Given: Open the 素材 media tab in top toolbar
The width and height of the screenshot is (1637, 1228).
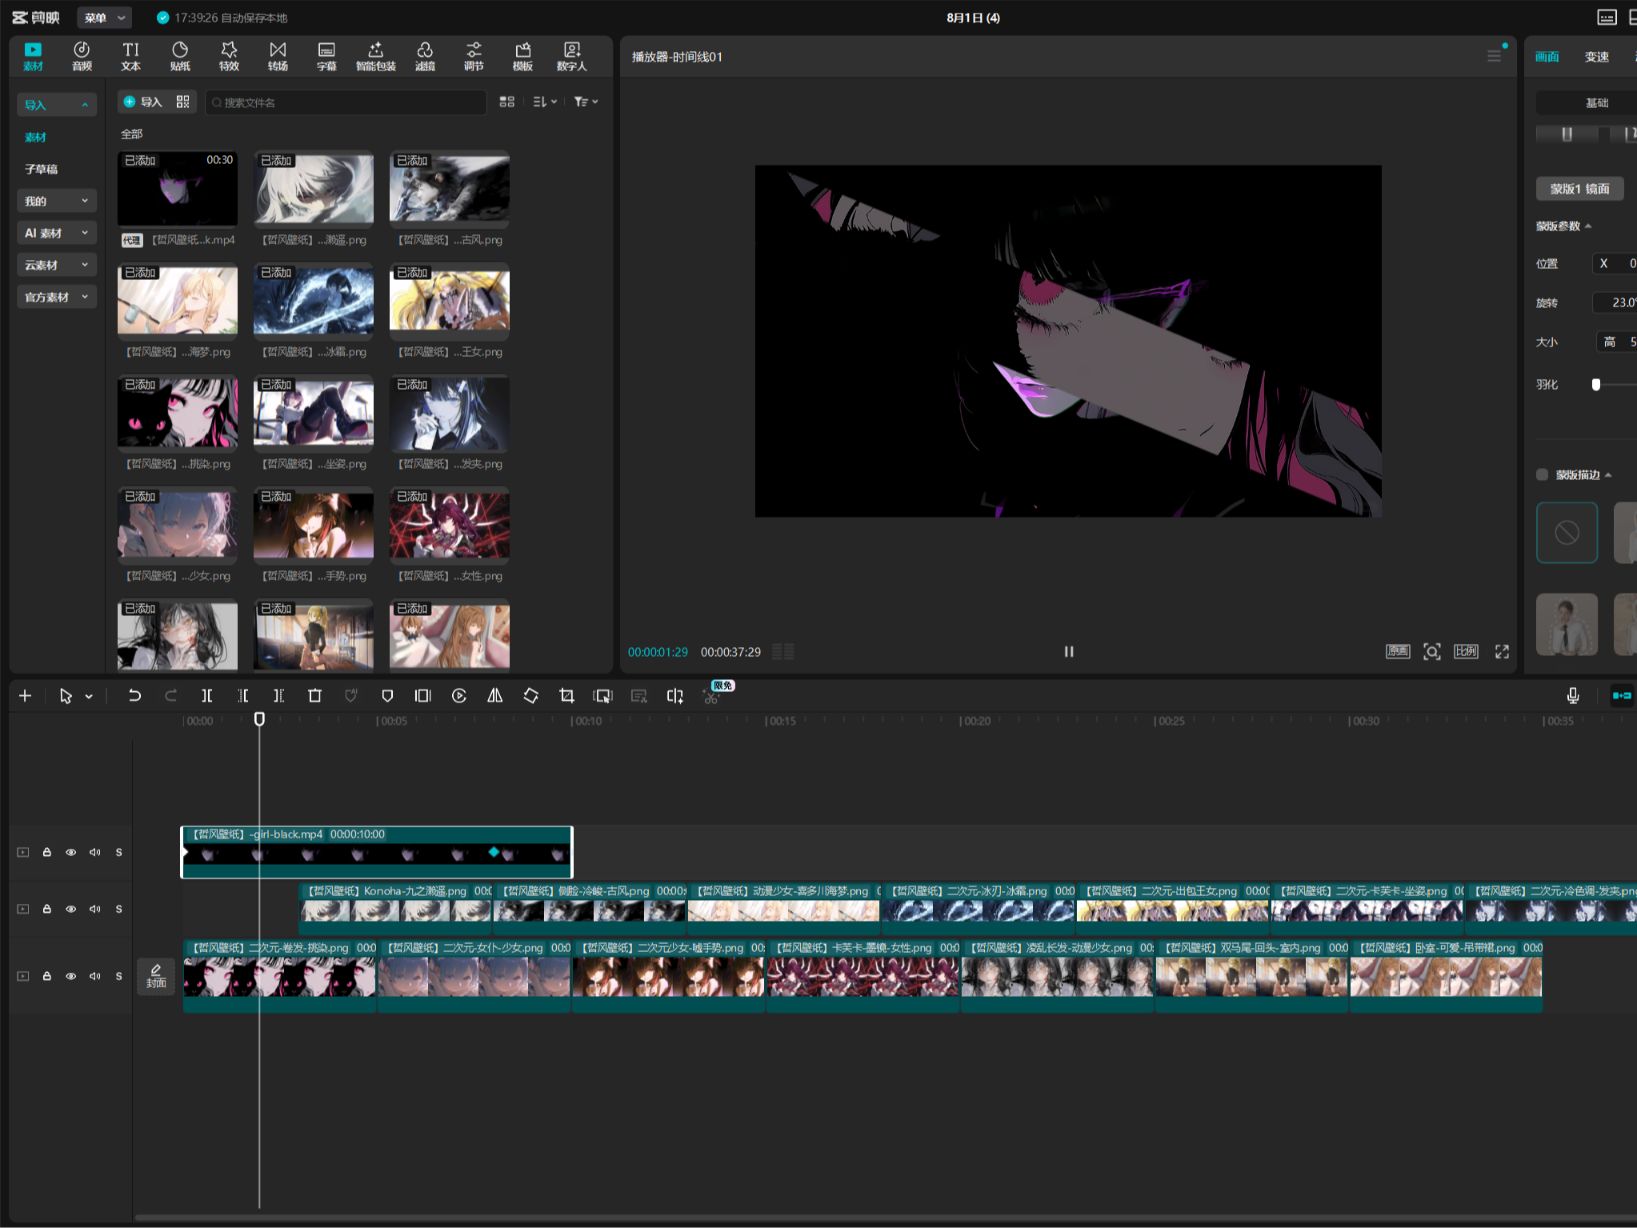Looking at the screenshot, I should click(x=33, y=56).
